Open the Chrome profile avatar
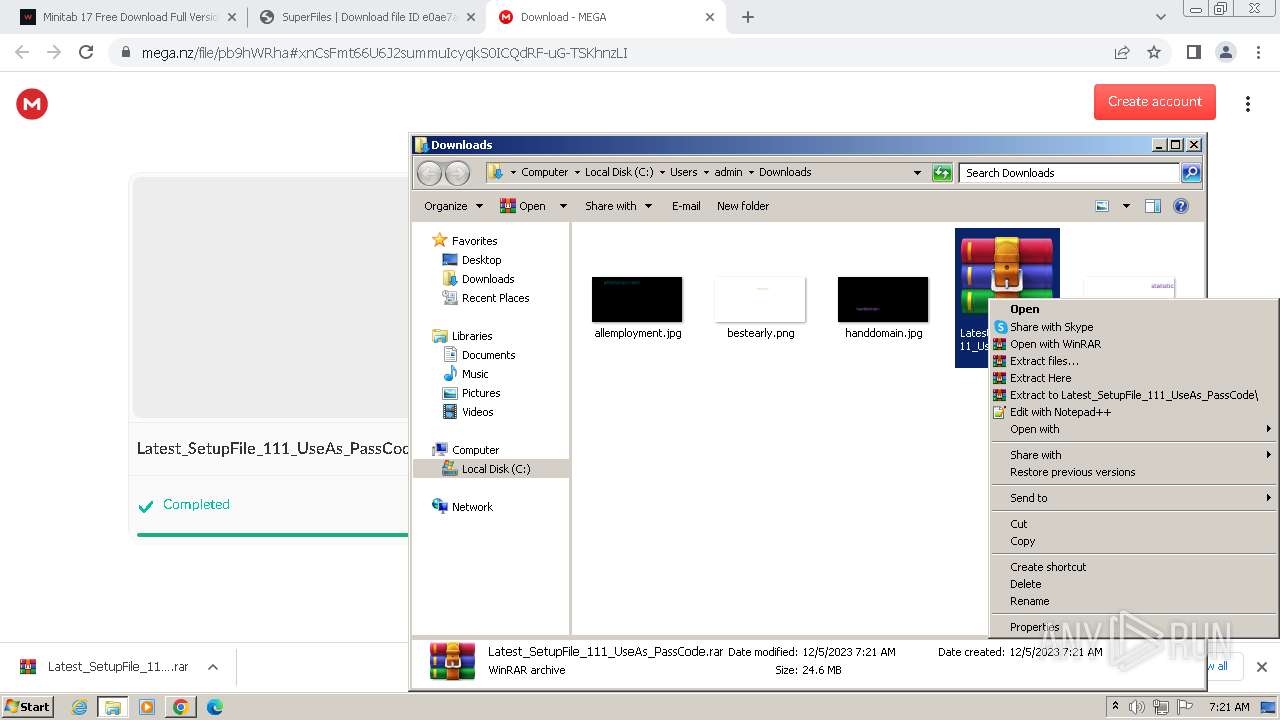 (1225, 52)
